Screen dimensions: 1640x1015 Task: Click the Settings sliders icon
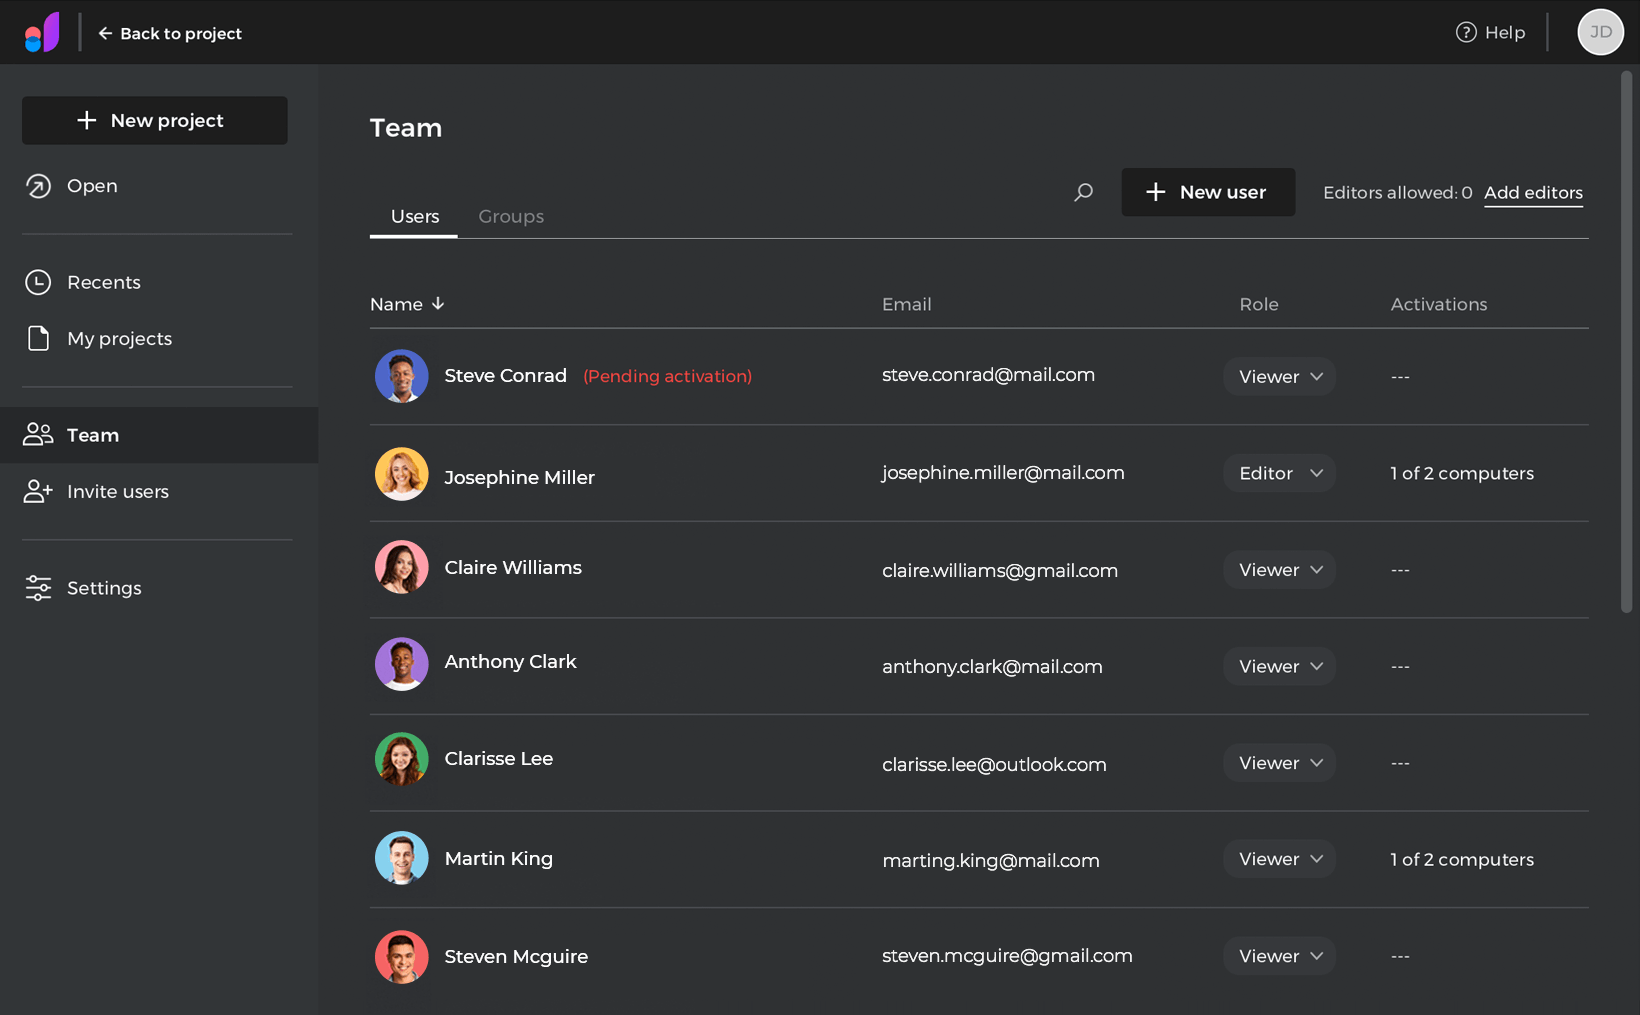pyautogui.click(x=38, y=588)
